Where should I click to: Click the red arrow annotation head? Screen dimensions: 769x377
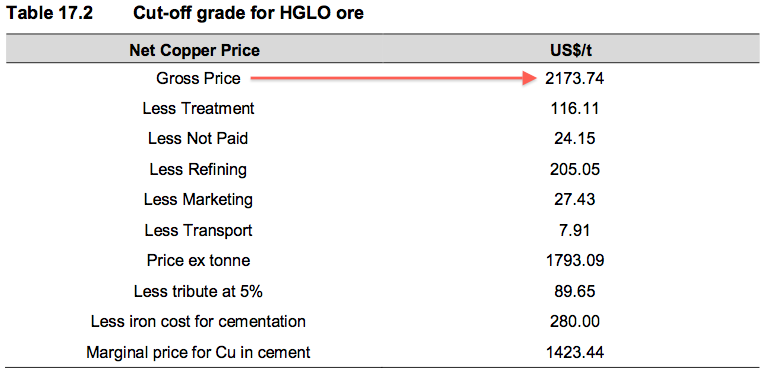pyautogui.click(x=528, y=77)
